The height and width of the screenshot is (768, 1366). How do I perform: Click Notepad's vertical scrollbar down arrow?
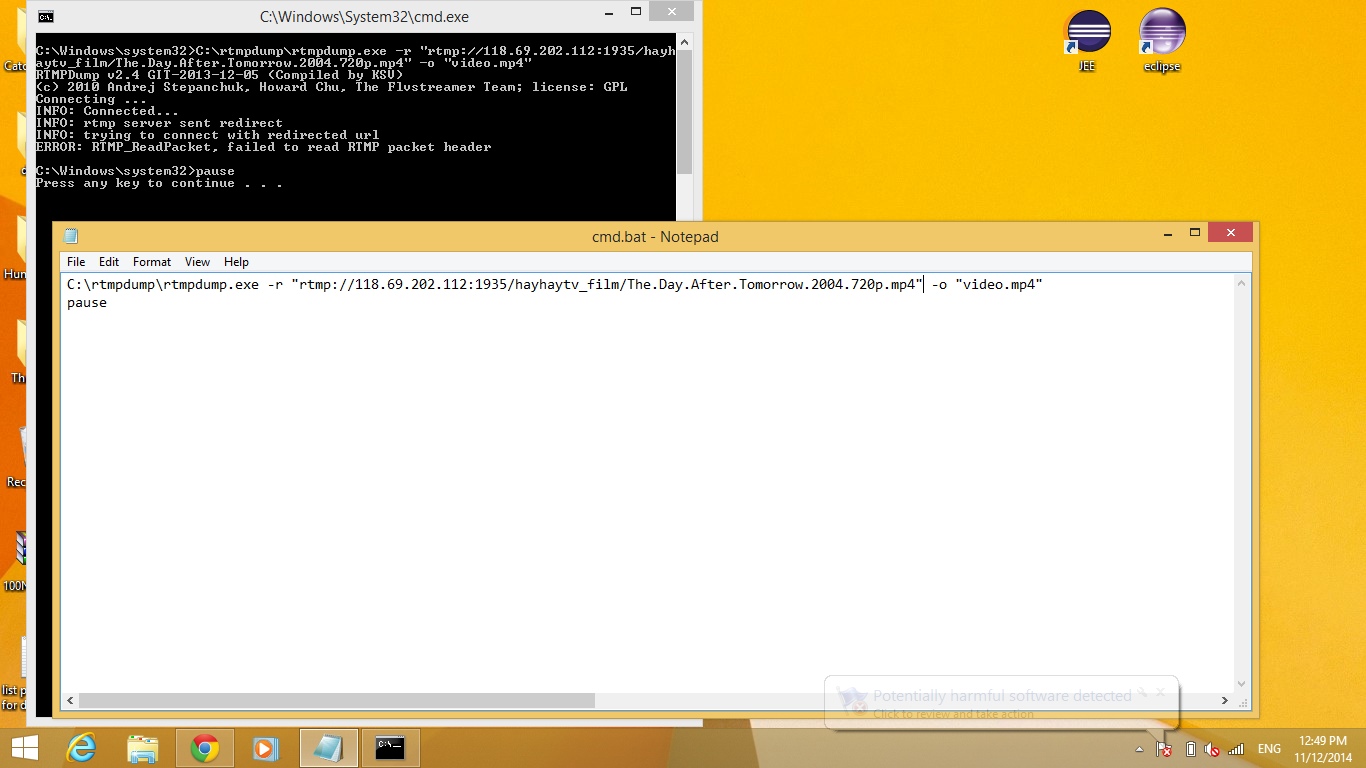tap(1243, 684)
